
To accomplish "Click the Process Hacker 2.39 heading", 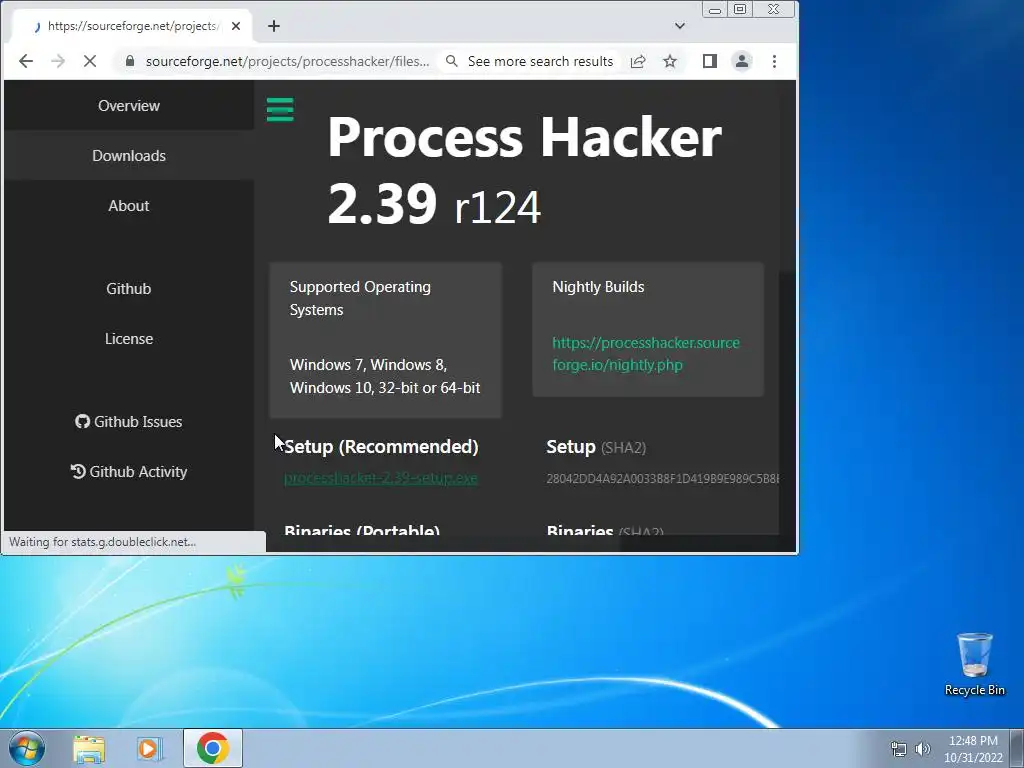I will pyautogui.click(x=524, y=170).
